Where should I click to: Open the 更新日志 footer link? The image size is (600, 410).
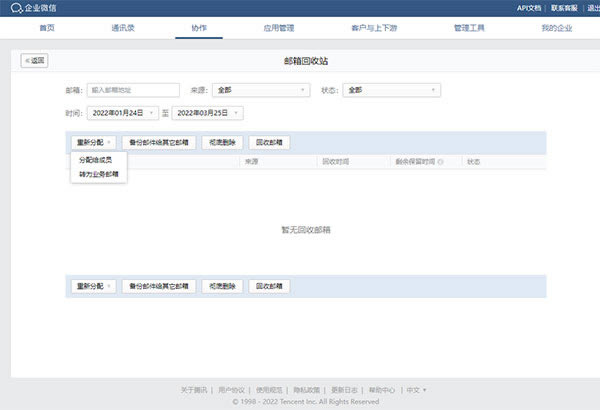[344, 390]
